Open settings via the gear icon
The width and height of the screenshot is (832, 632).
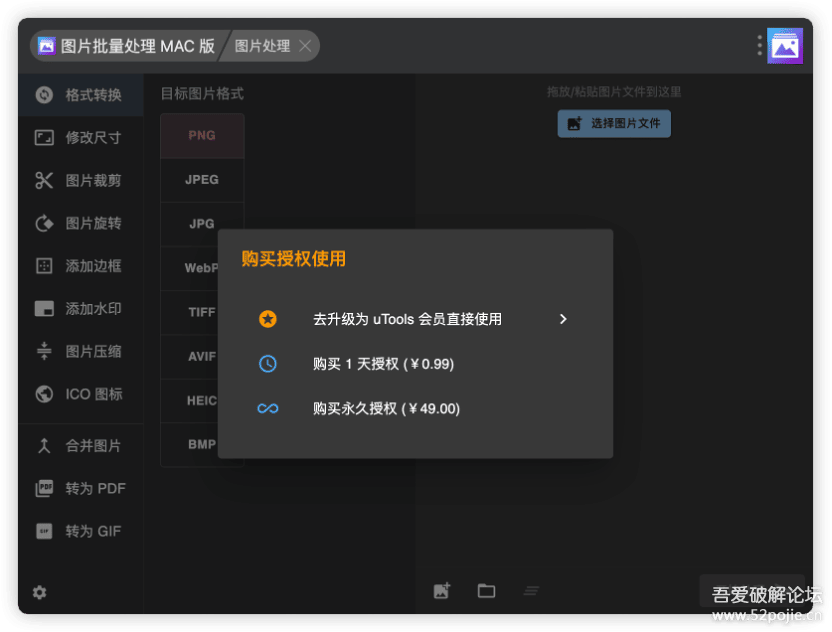40,592
